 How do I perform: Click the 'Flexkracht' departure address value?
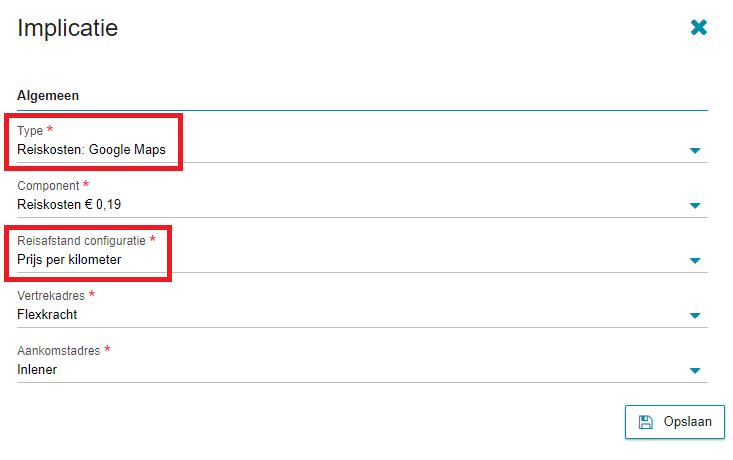47,315
